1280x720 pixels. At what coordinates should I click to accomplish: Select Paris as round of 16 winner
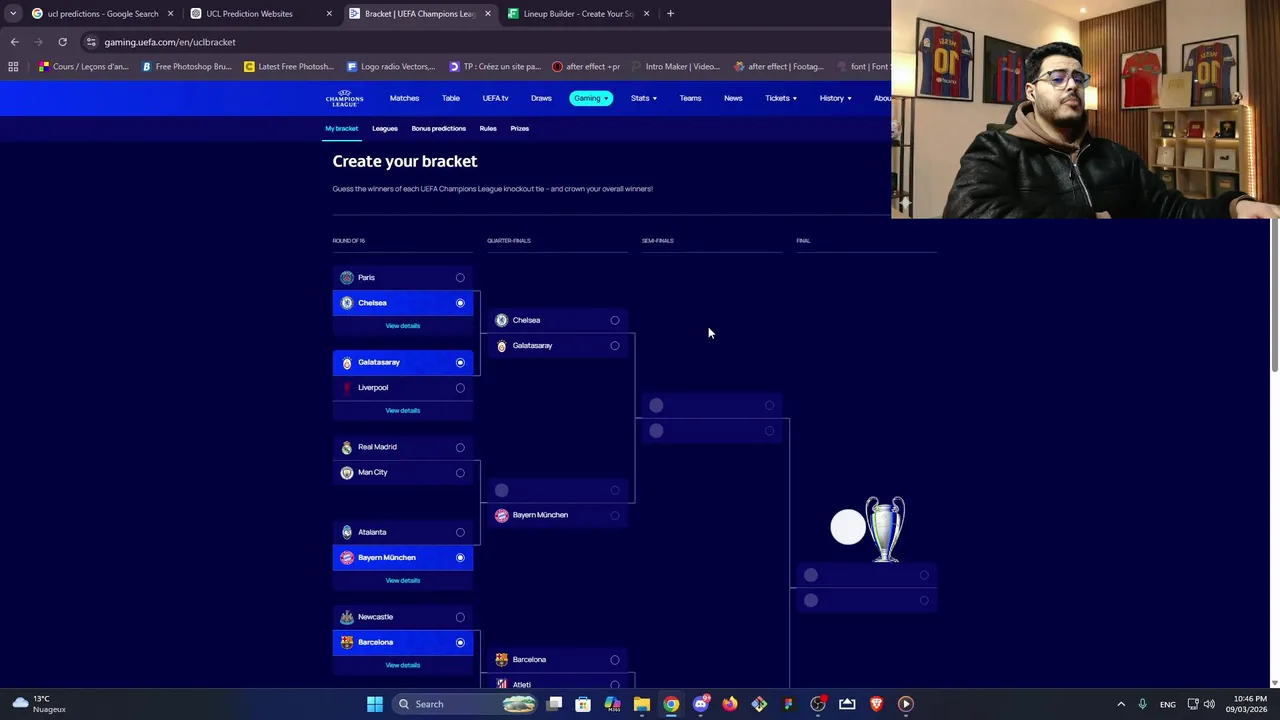tap(460, 277)
